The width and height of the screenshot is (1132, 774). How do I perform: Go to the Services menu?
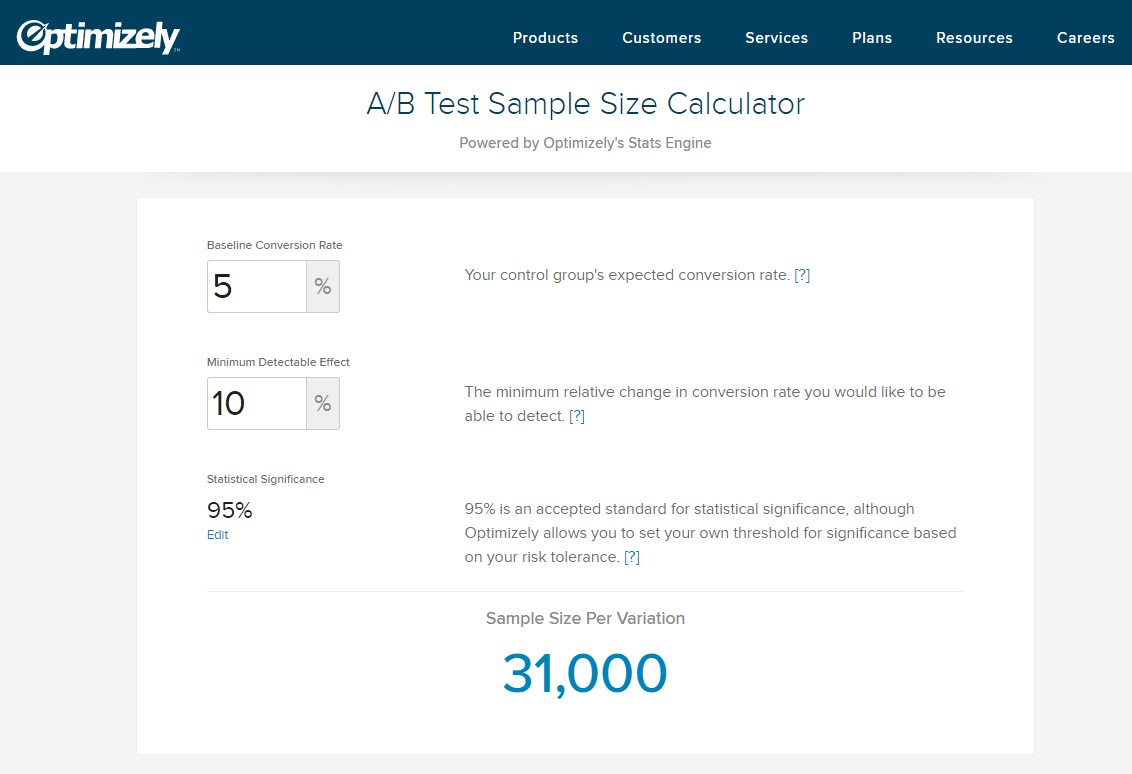click(776, 38)
